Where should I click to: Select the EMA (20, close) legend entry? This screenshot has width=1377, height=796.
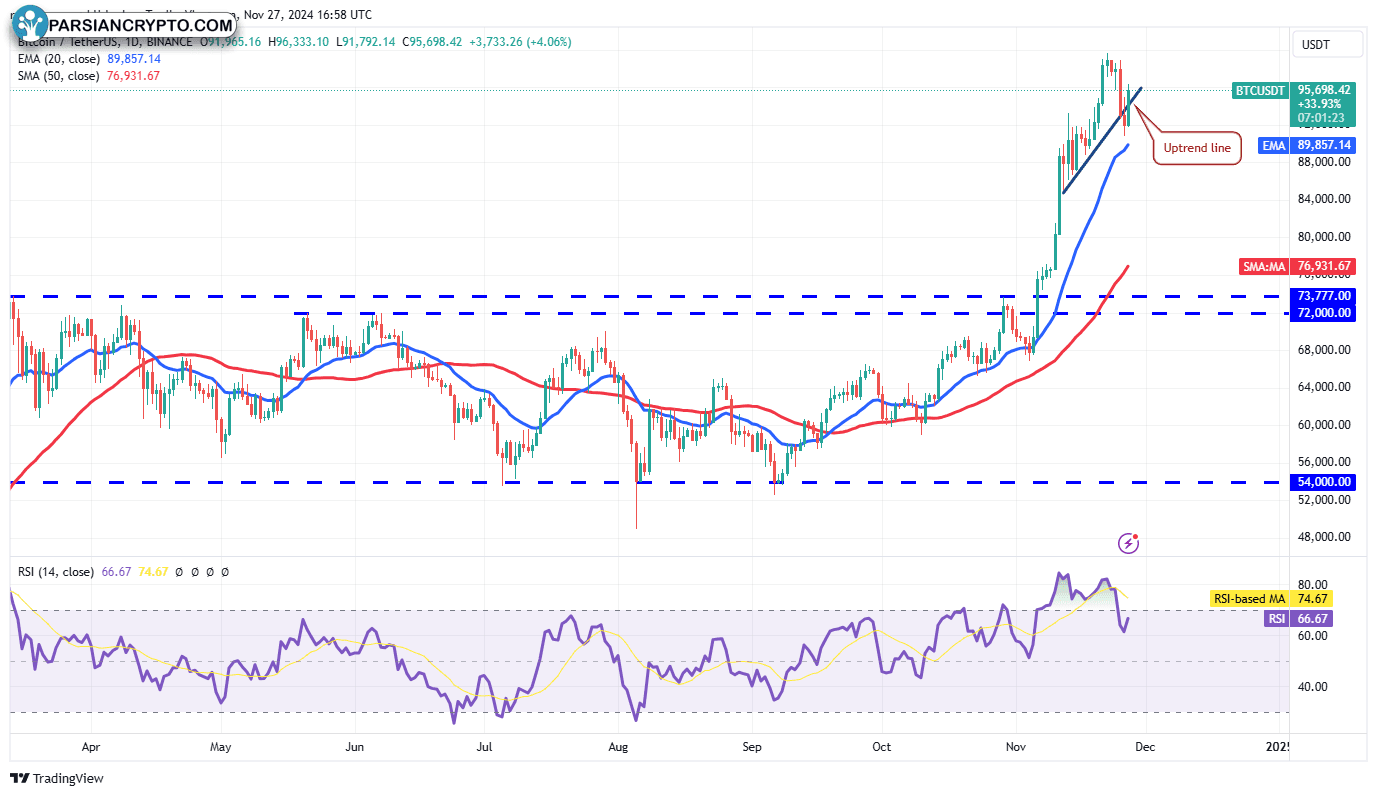point(58,59)
